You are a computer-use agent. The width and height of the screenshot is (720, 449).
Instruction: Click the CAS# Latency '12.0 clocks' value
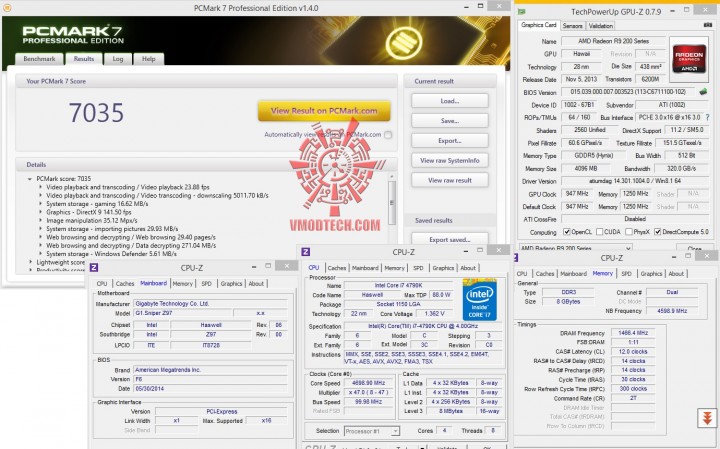(x=633, y=352)
